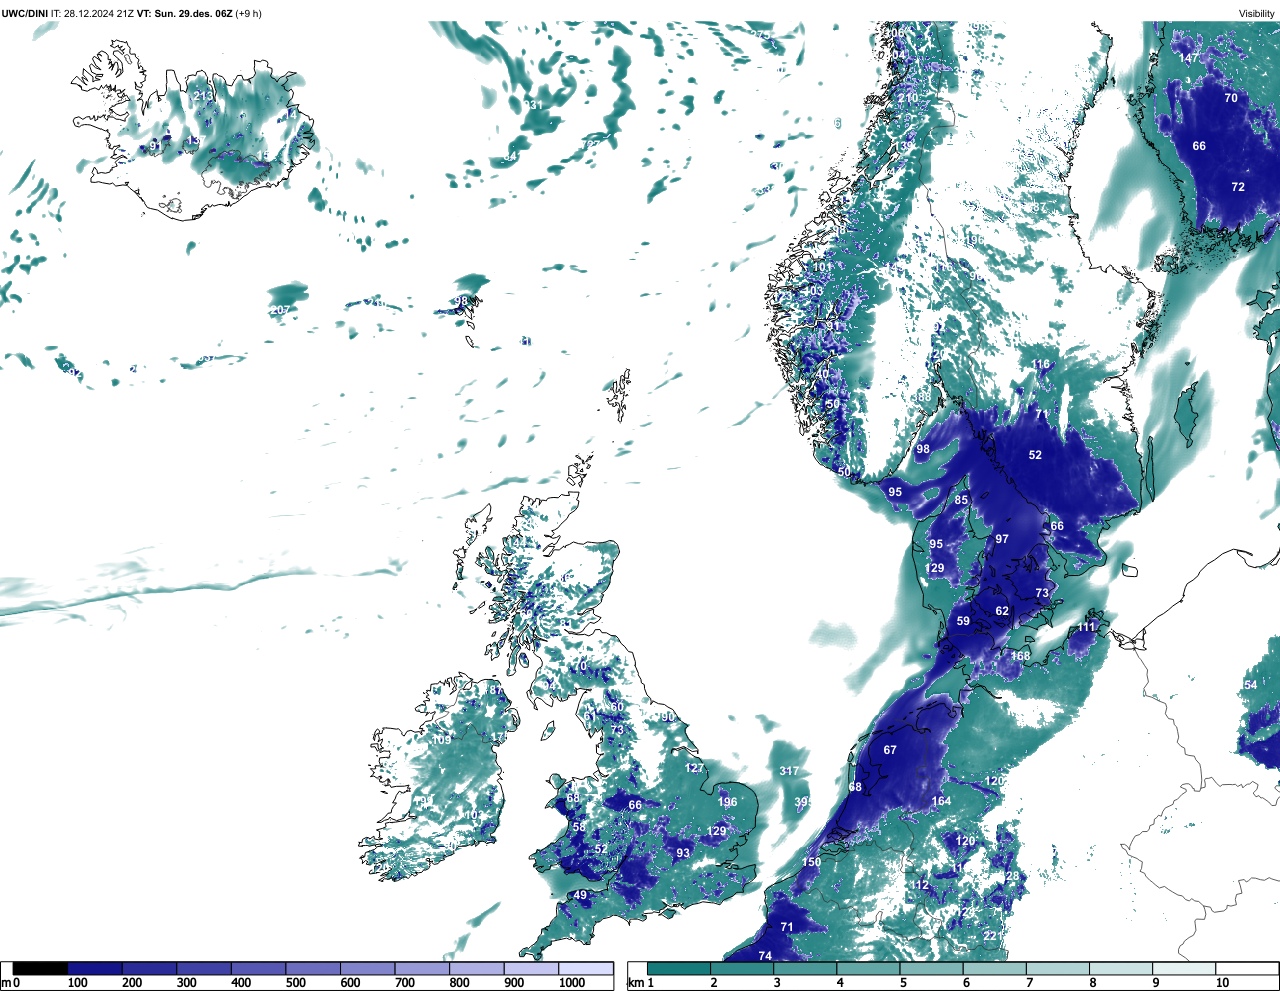Click the "10" tick of km legend
This screenshot has width=1280, height=991.
pyautogui.click(x=1222, y=983)
